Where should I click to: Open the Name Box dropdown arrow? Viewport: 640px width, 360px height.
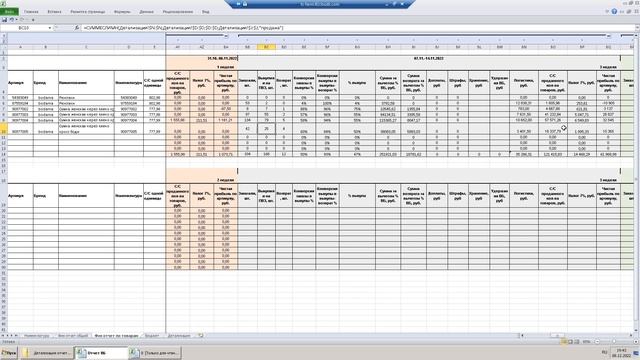pyautogui.click(x=50, y=28)
